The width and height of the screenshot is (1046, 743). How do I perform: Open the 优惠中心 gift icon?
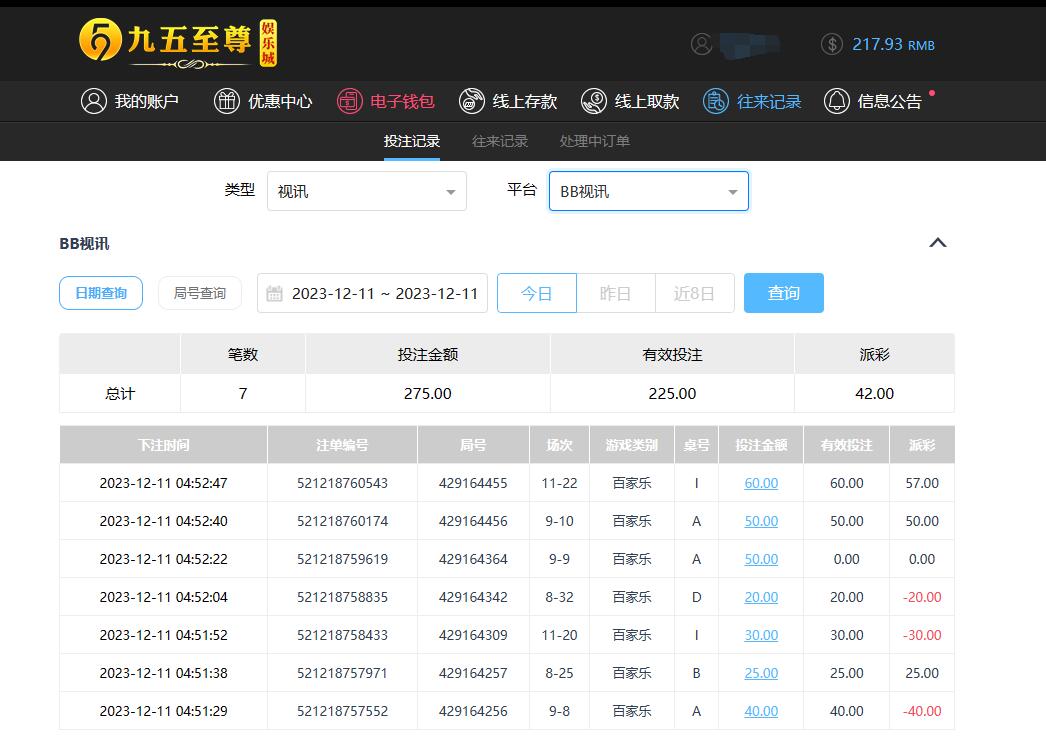point(227,101)
